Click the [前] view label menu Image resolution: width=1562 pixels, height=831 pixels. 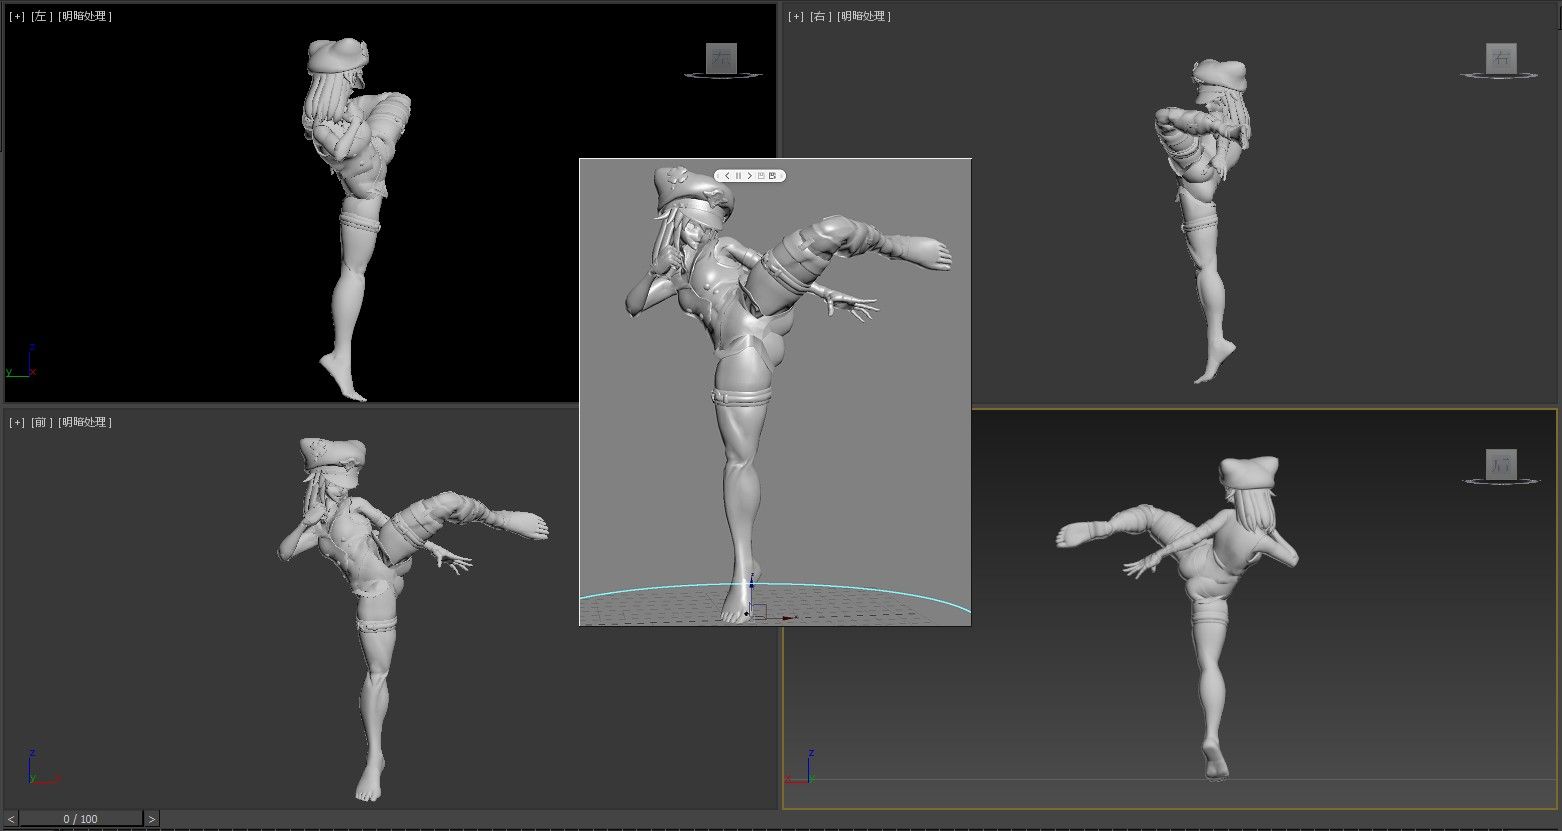[42, 422]
